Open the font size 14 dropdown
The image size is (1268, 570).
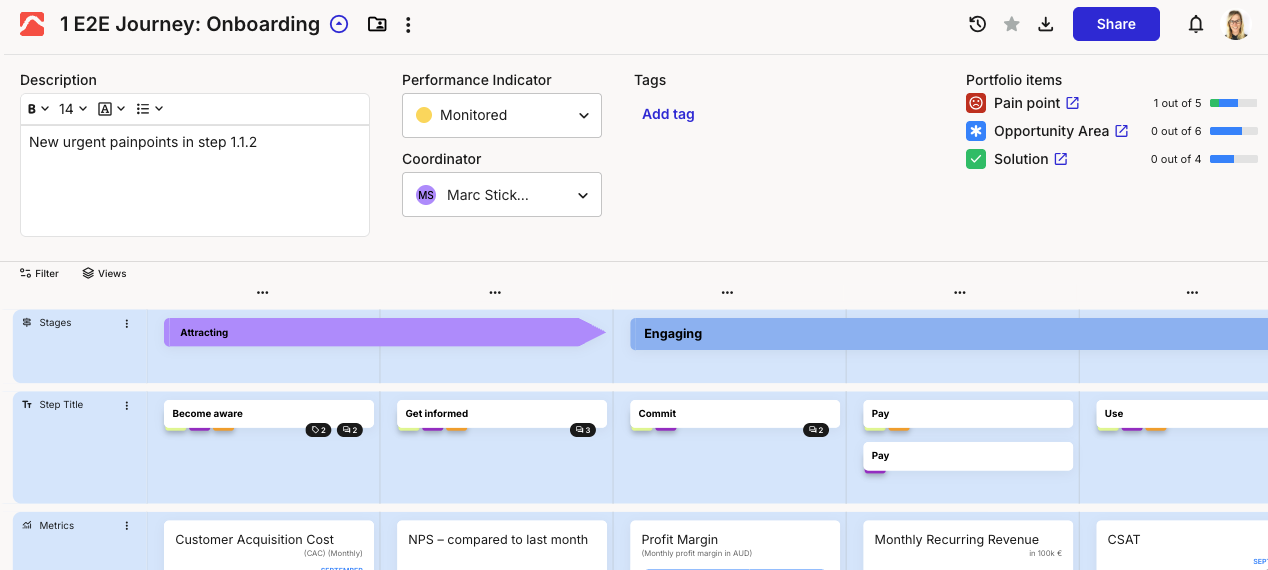point(73,109)
